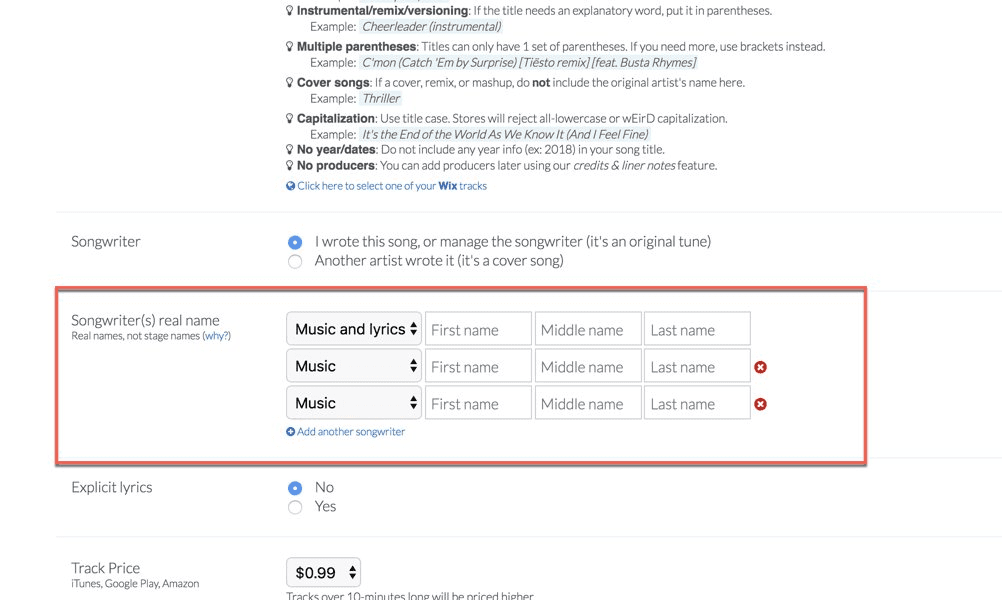
Task: Click the 'Explicit lyrics' label
Action: (x=112, y=488)
